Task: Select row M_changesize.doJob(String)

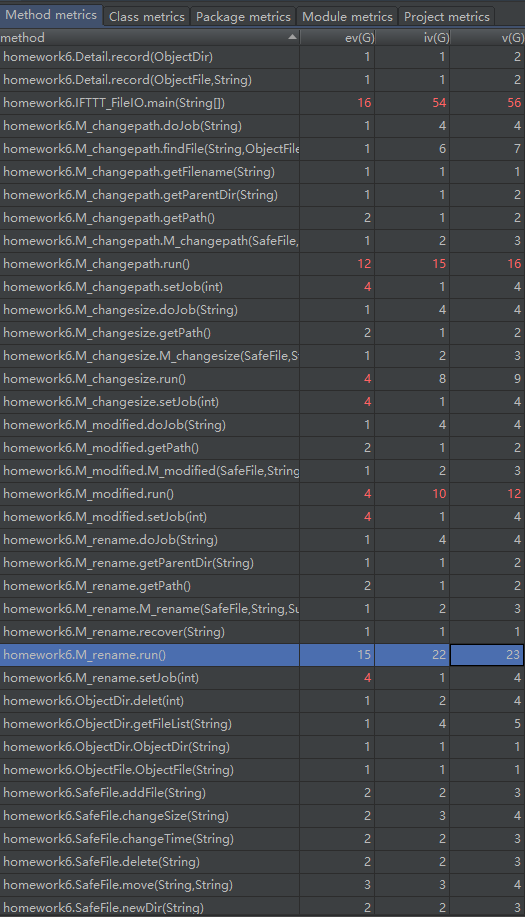Action: coord(262,309)
